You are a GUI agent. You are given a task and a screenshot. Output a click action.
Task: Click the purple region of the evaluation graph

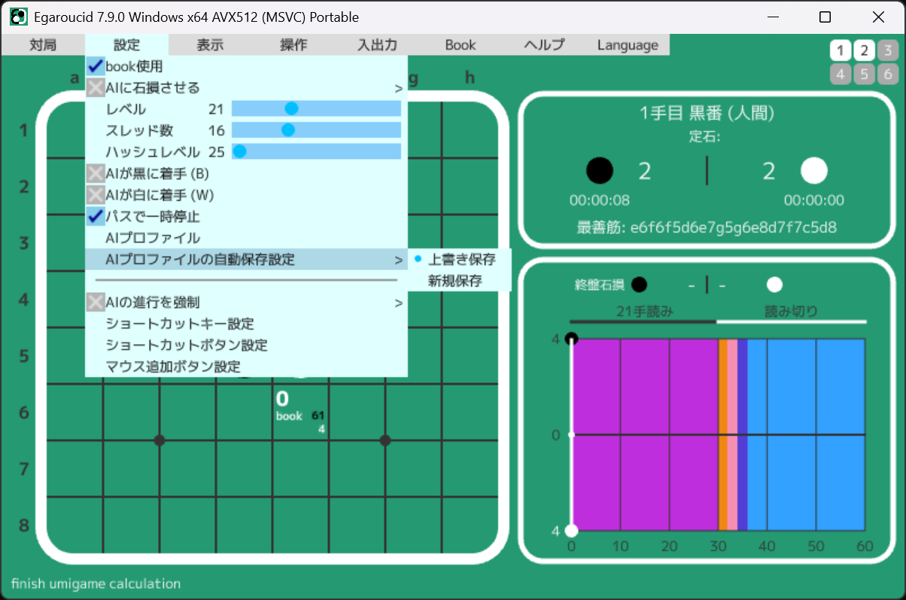coord(645,434)
